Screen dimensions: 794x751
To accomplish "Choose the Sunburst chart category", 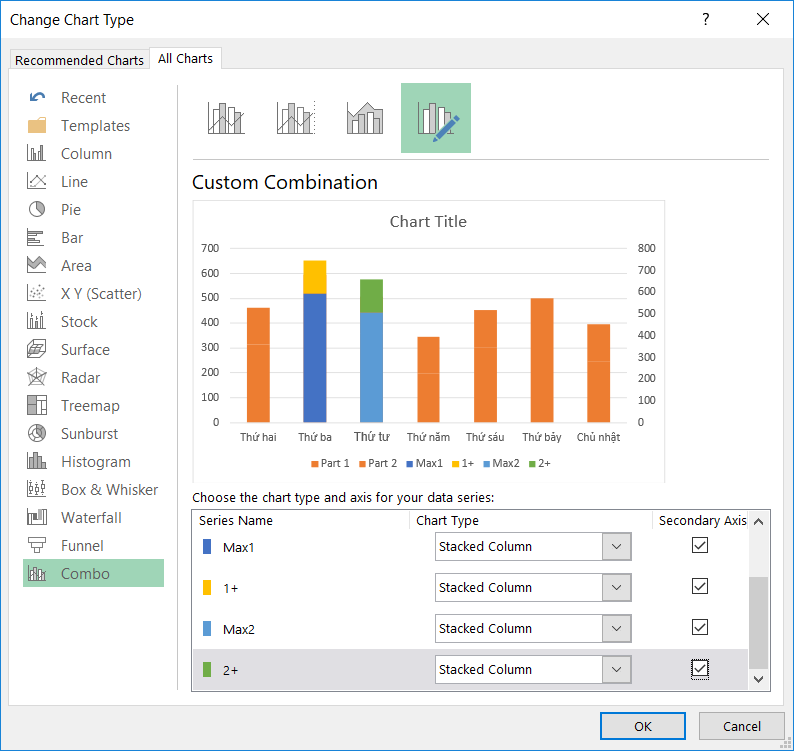I will click(89, 434).
